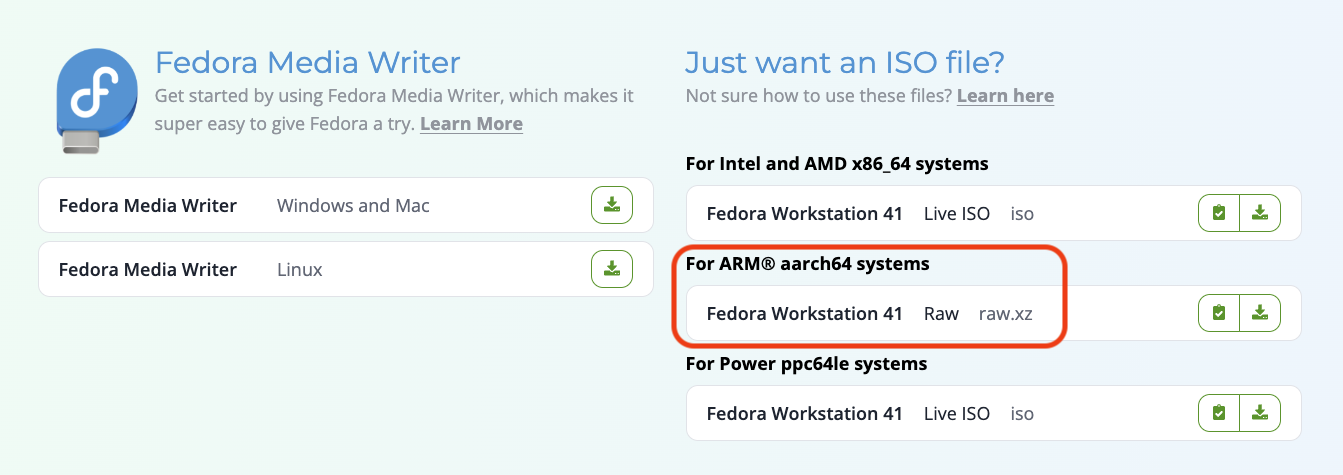Screen dimensions: 1343x475
Task: Open checksum verification for ppc64le Live ISO
Action: pos(1219,413)
